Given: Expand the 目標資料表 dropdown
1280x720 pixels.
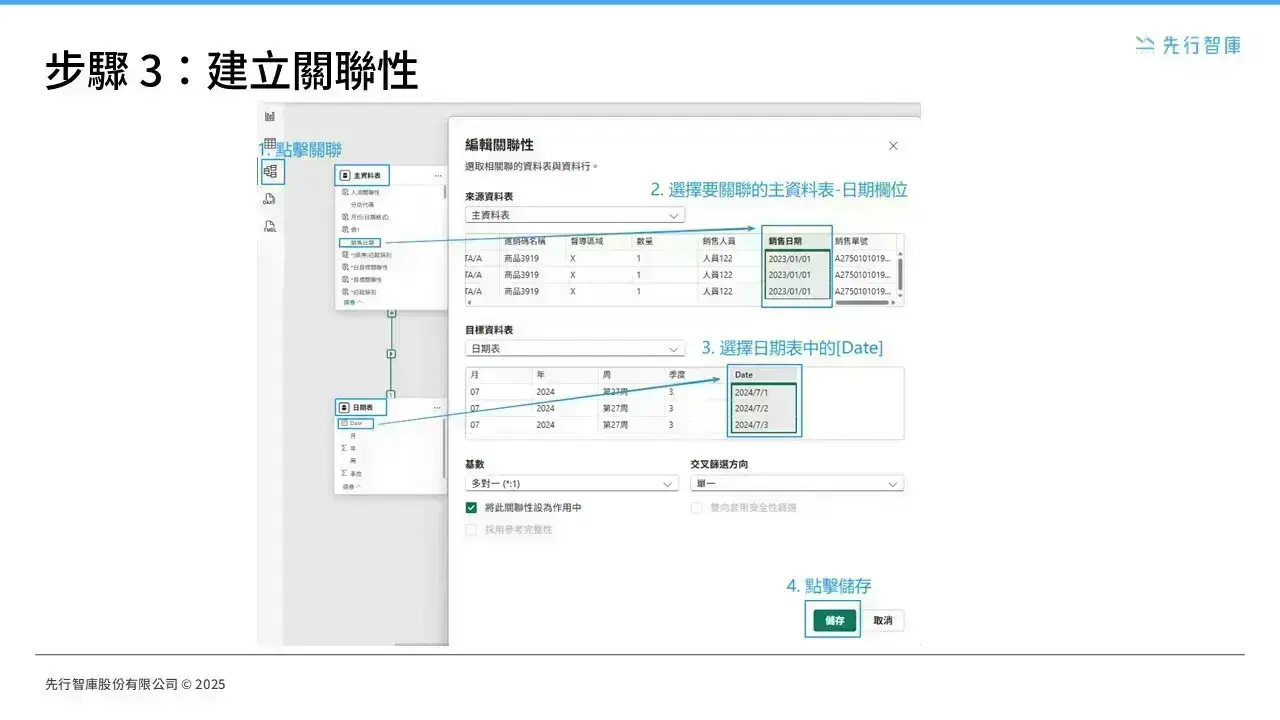Looking at the screenshot, I should click(x=575, y=349).
